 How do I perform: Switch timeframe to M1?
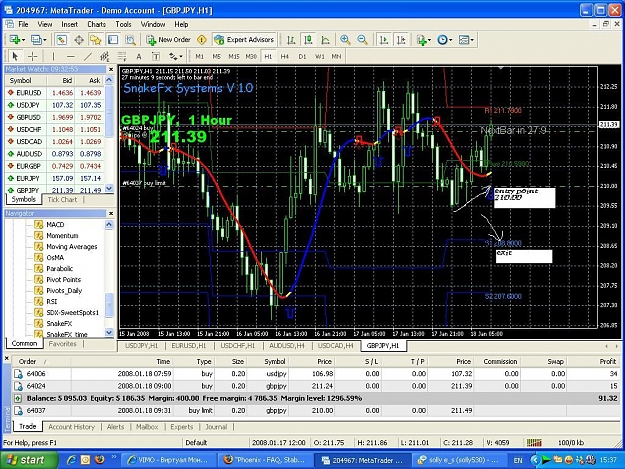tap(200, 57)
